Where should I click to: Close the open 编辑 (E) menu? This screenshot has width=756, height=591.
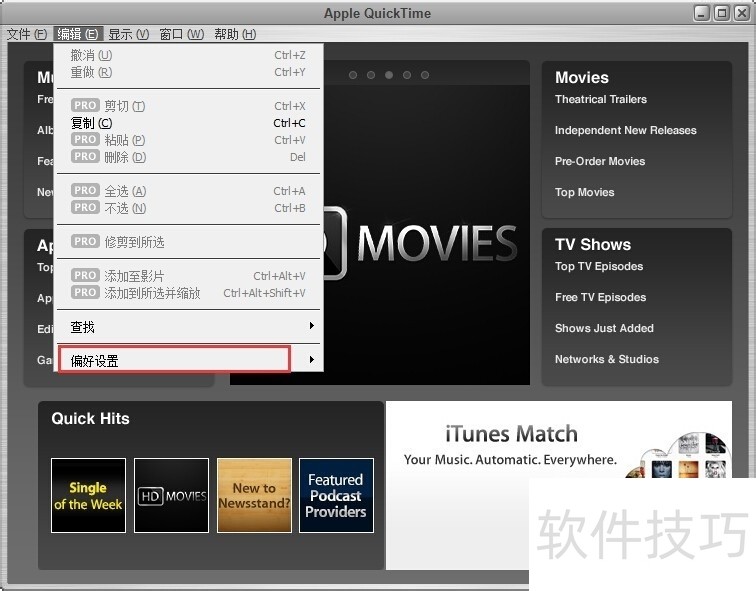pyautogui.click(x=78, y=34)
